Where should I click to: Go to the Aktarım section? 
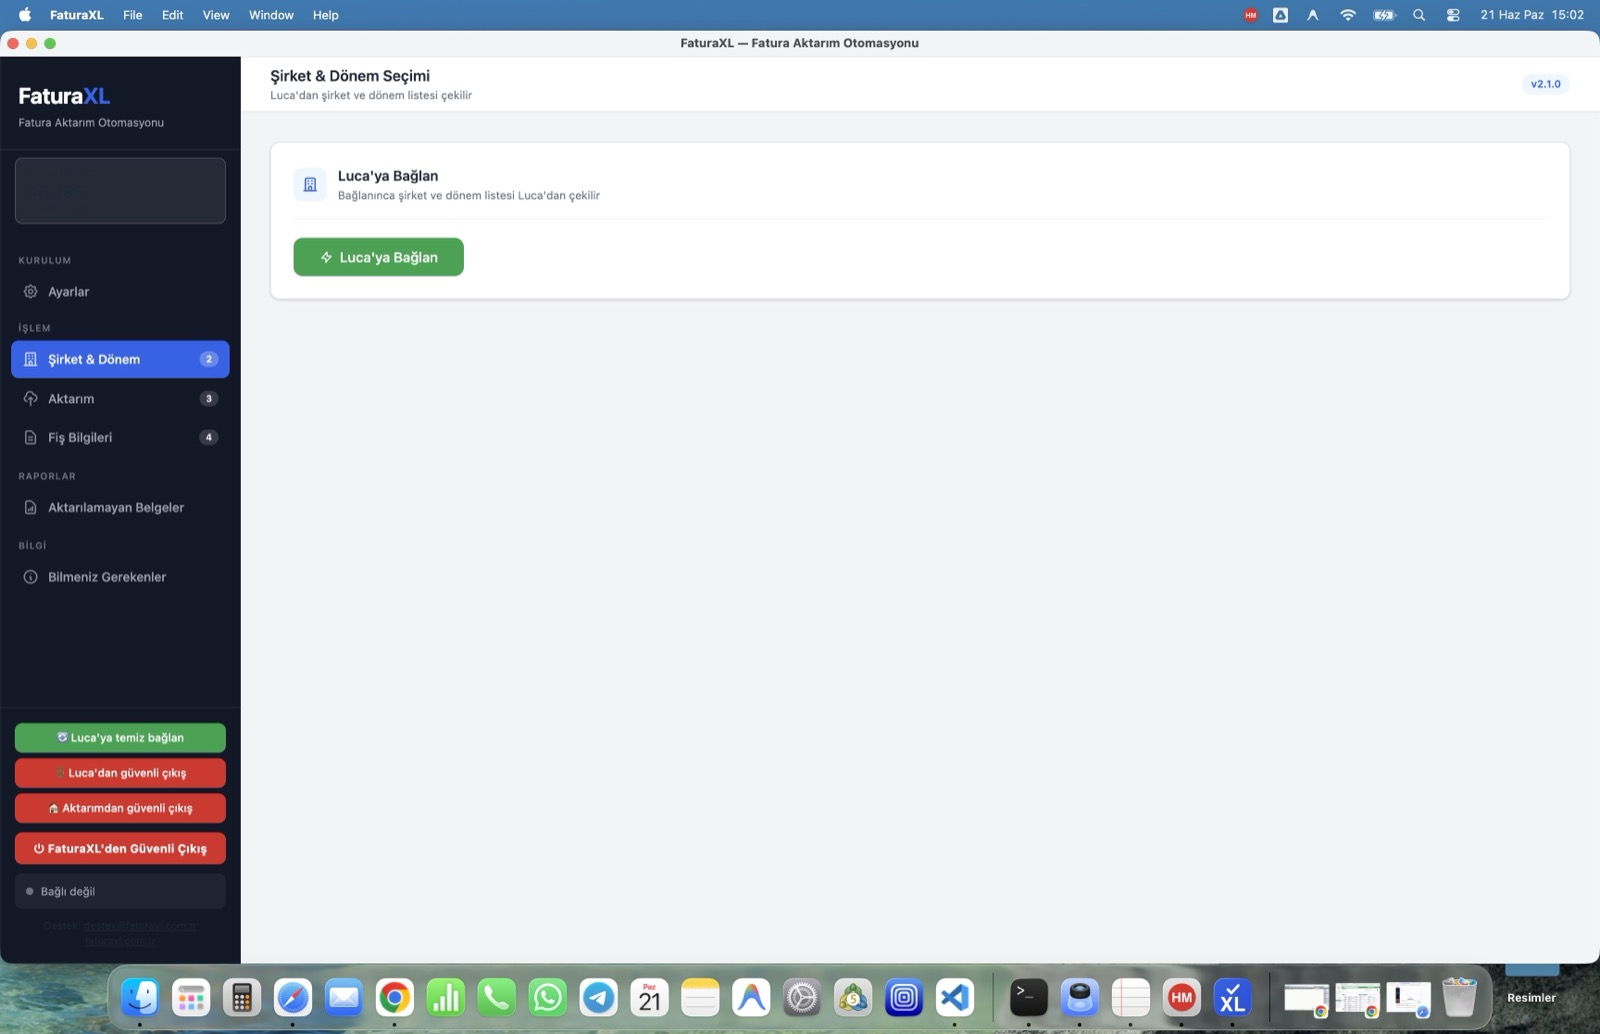click(x=120, y=398)
